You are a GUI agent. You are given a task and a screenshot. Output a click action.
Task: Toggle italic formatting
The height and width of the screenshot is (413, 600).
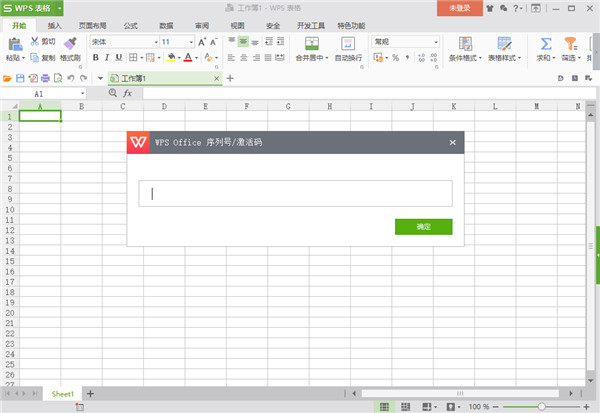(x=107, y=58)
